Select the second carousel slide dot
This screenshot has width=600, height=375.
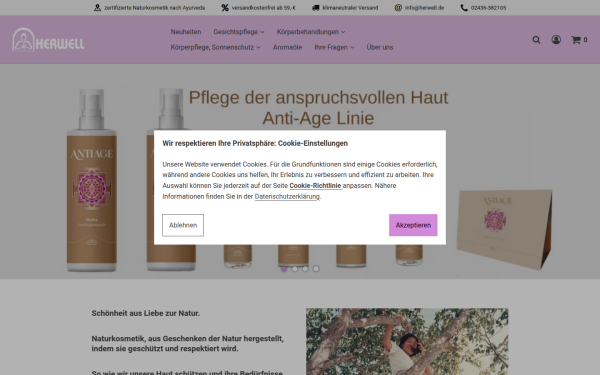point(295,269)
